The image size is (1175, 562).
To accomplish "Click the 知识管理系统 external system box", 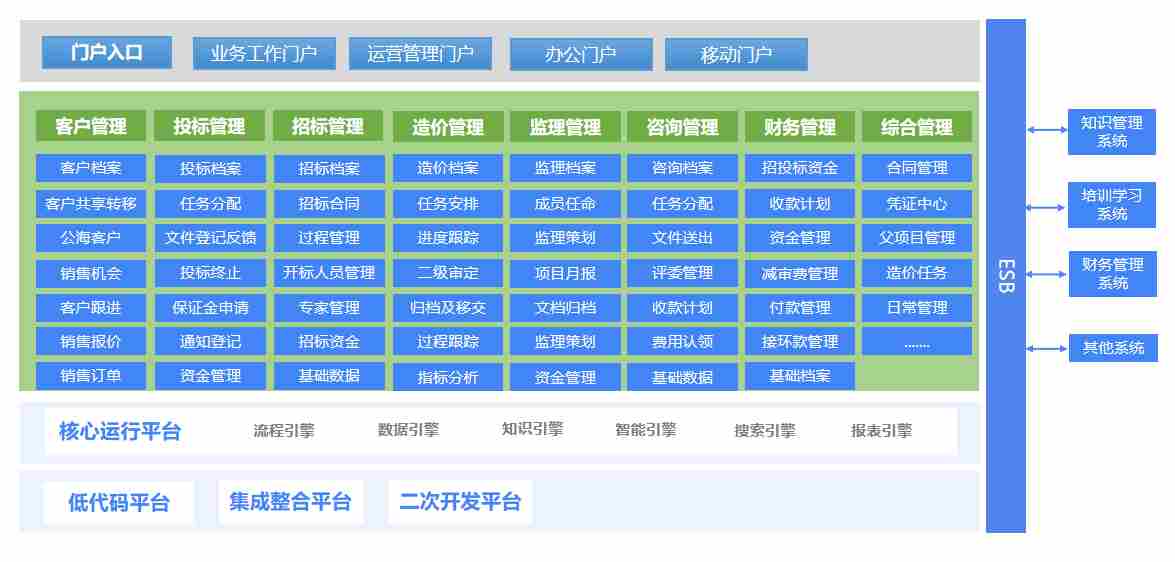I will coord(1111,132).
